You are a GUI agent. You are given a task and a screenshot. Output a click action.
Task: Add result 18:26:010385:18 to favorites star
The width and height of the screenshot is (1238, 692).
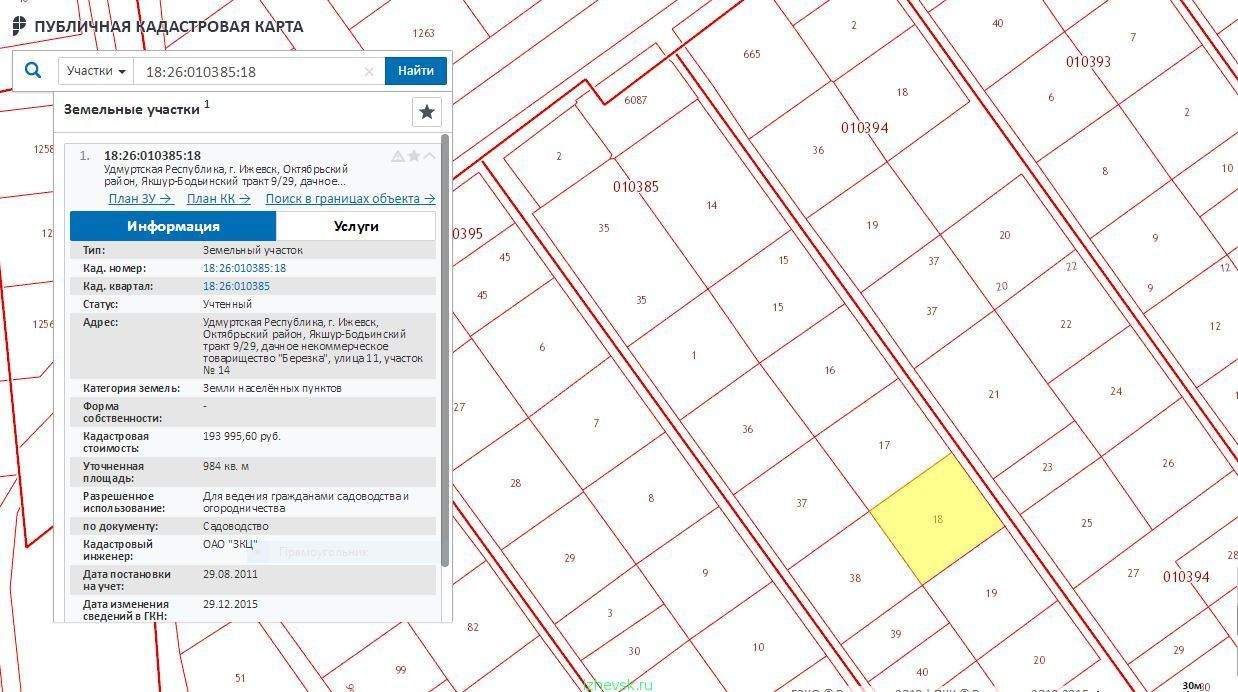(414, 156)
